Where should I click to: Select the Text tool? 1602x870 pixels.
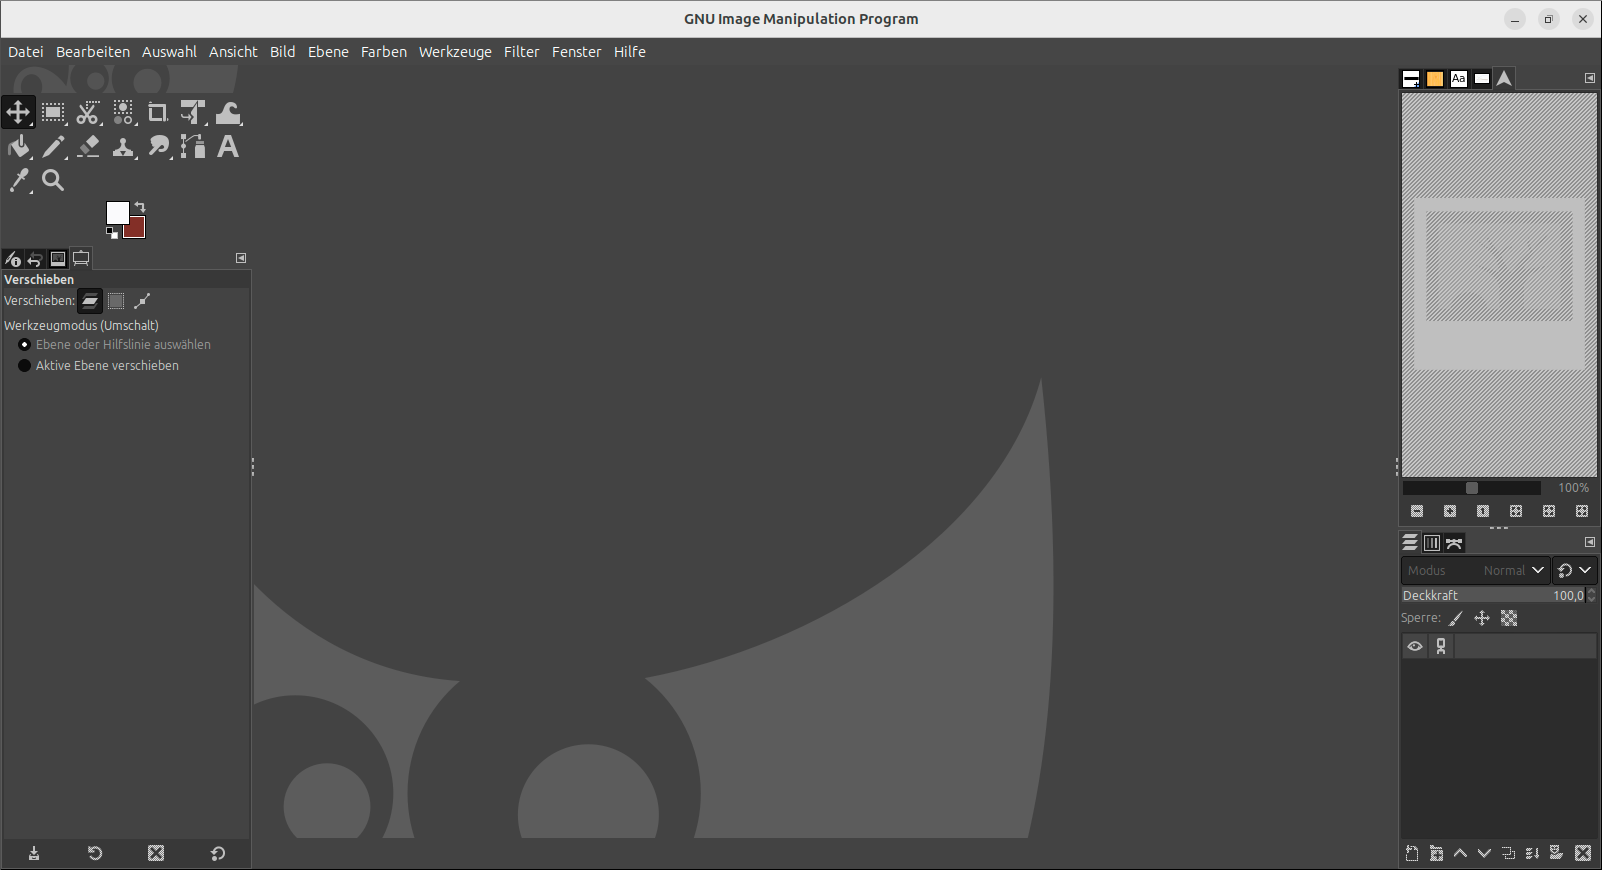tap(228, 147)
